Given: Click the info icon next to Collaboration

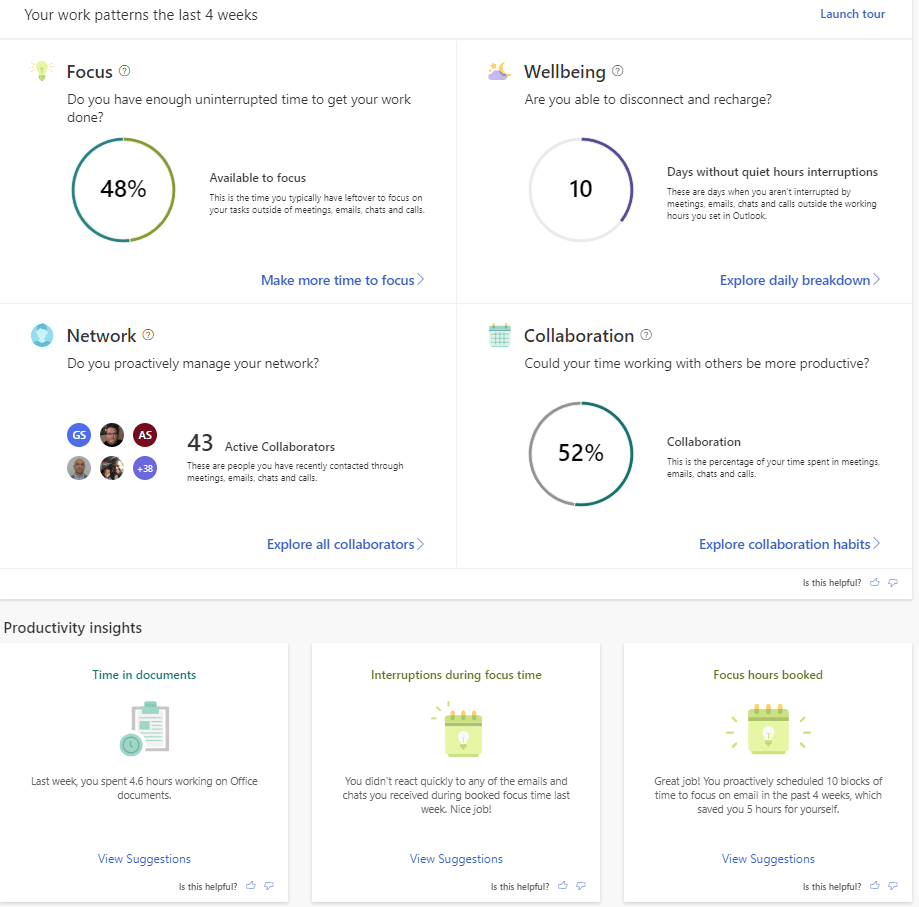Looking at the screenshot, I should pos(646,335).
